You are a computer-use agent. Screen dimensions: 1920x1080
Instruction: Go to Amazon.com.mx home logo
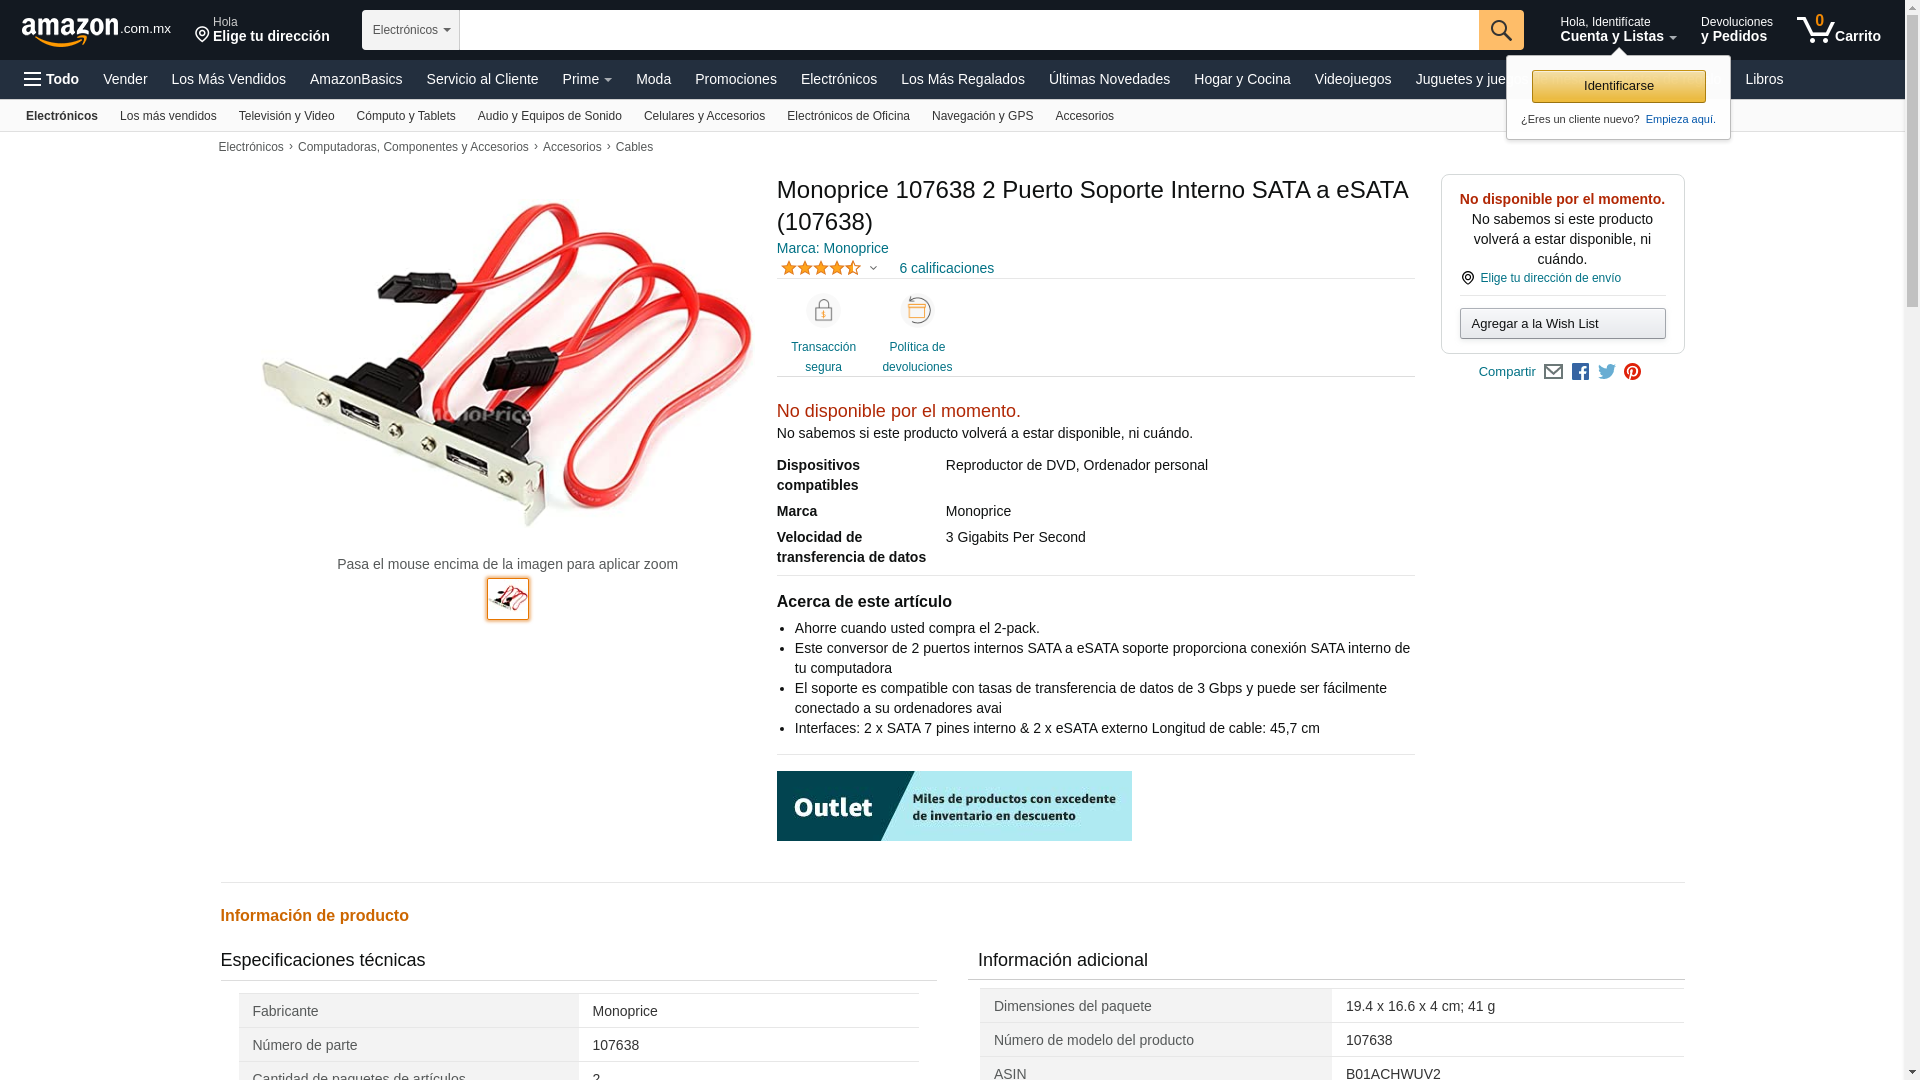coord(96,31)
